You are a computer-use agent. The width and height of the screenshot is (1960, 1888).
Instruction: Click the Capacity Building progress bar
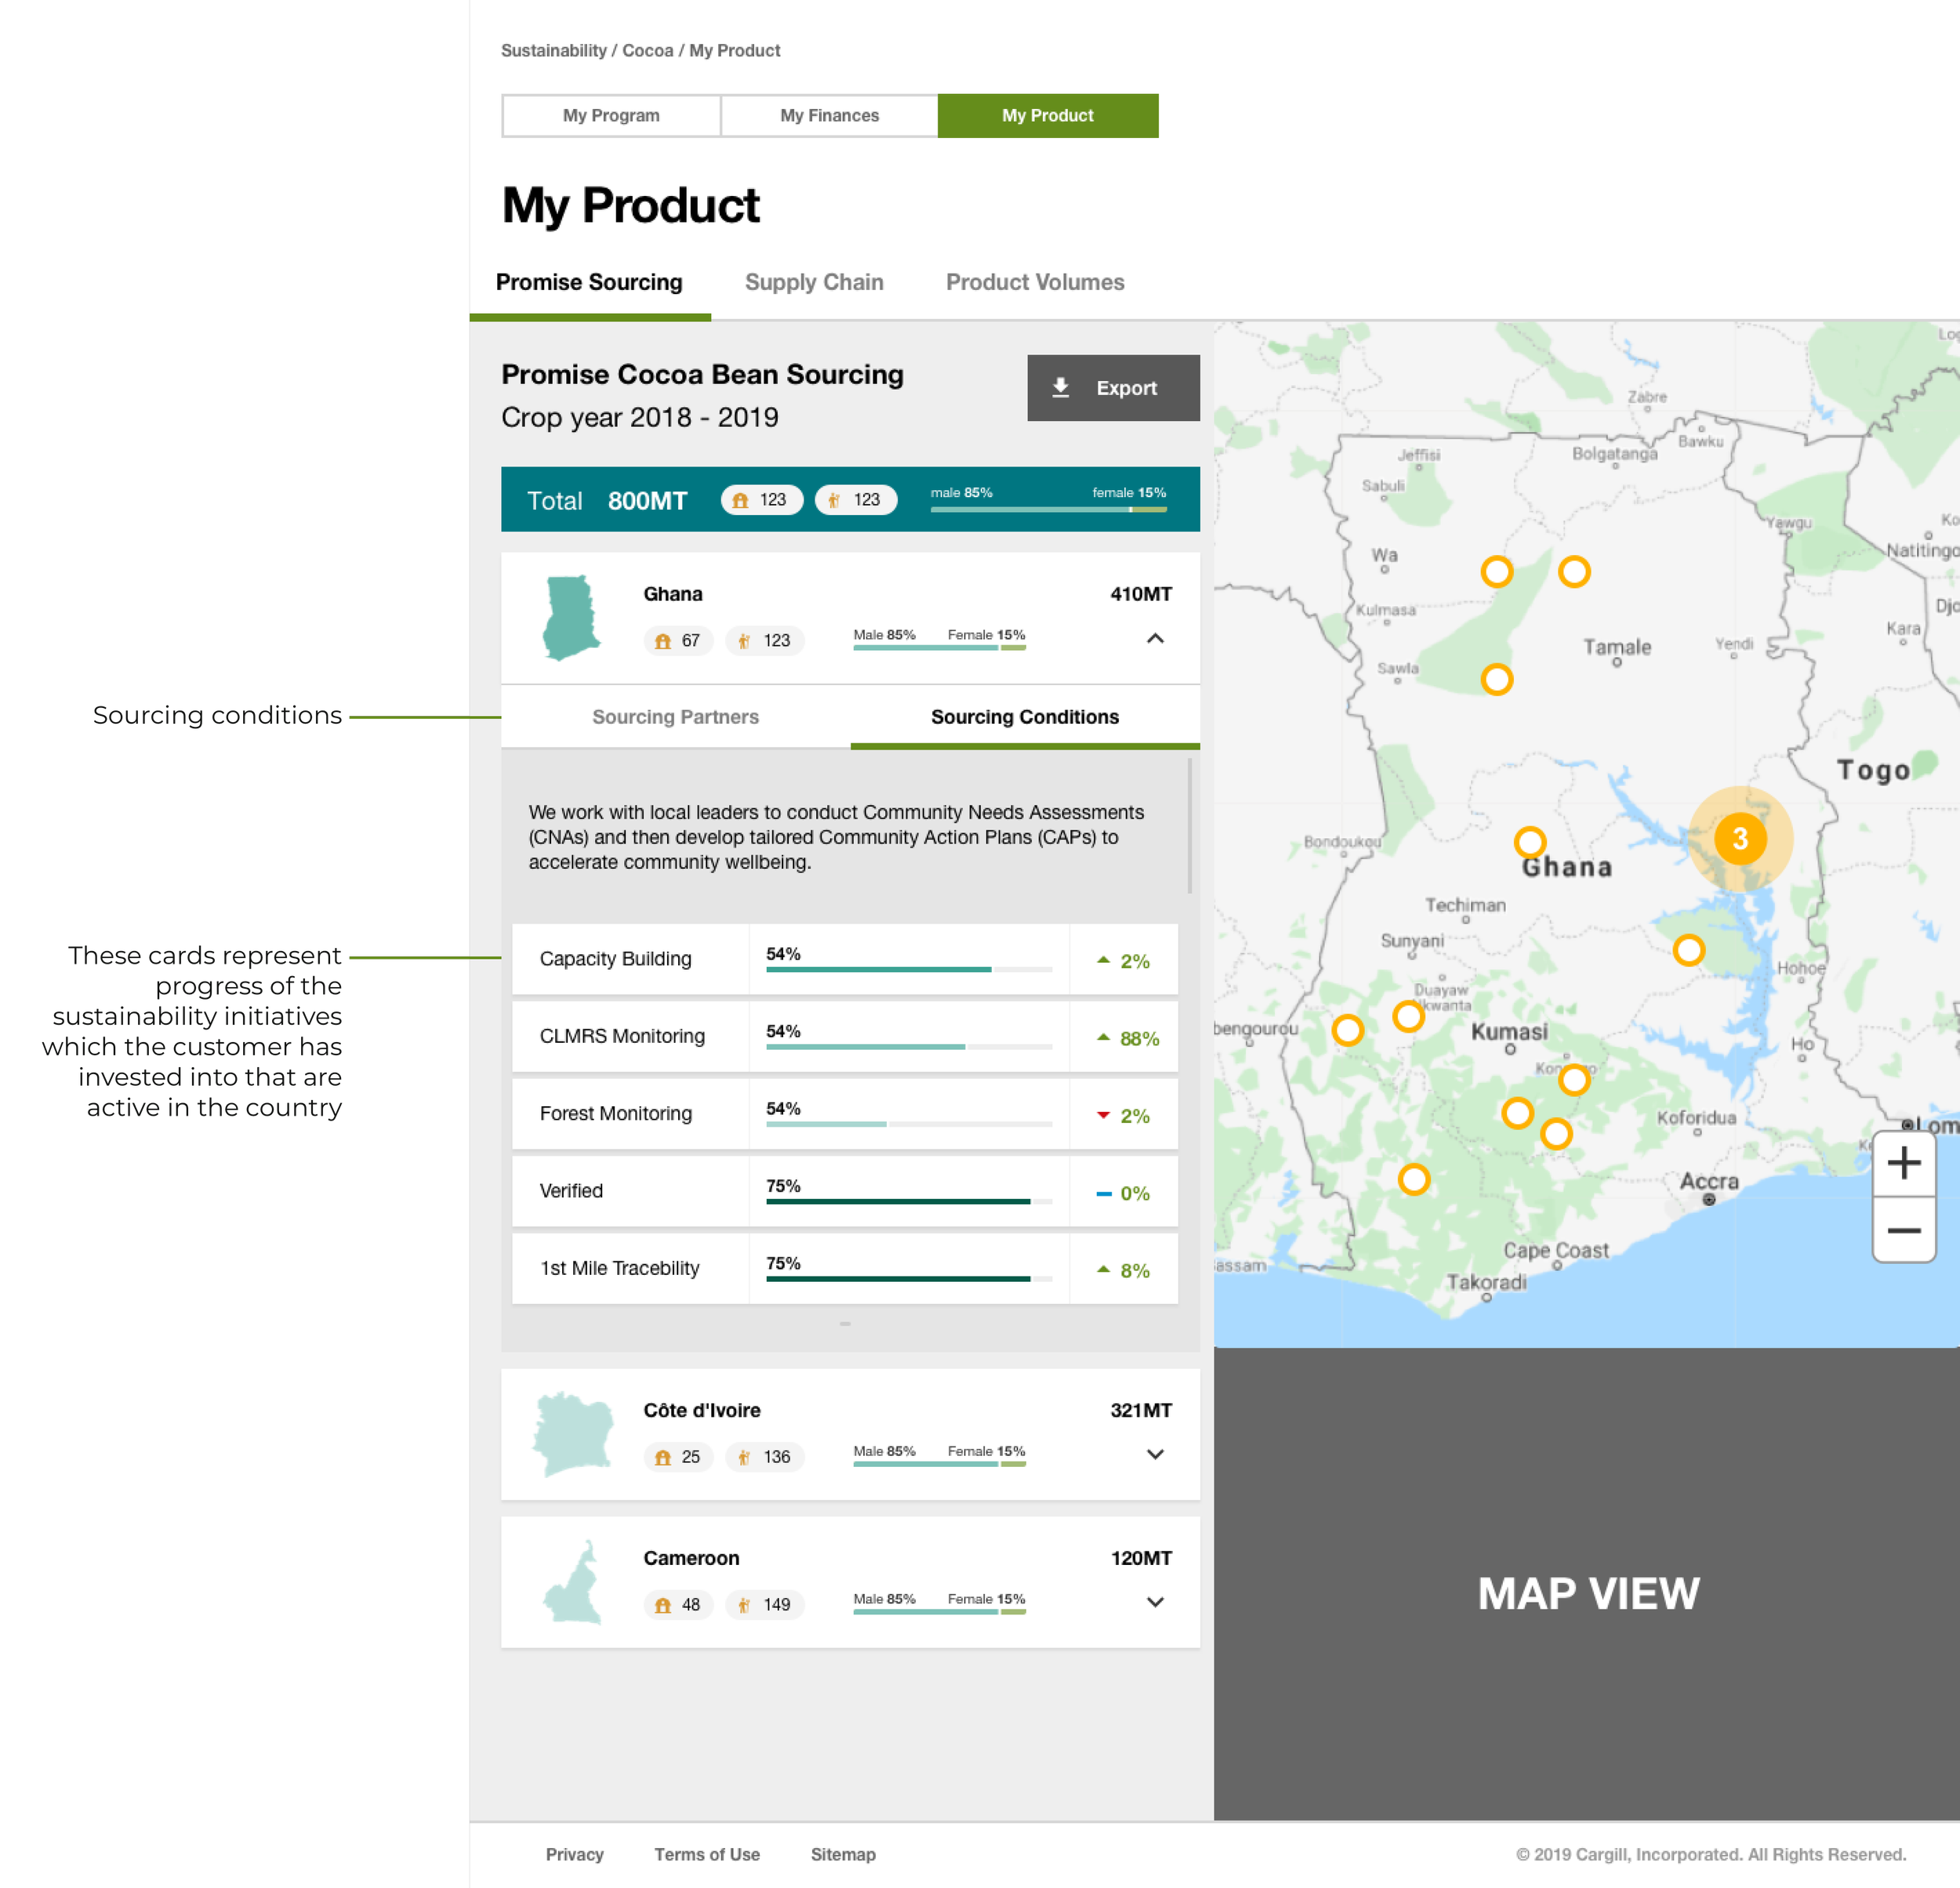tap(909, 969)
